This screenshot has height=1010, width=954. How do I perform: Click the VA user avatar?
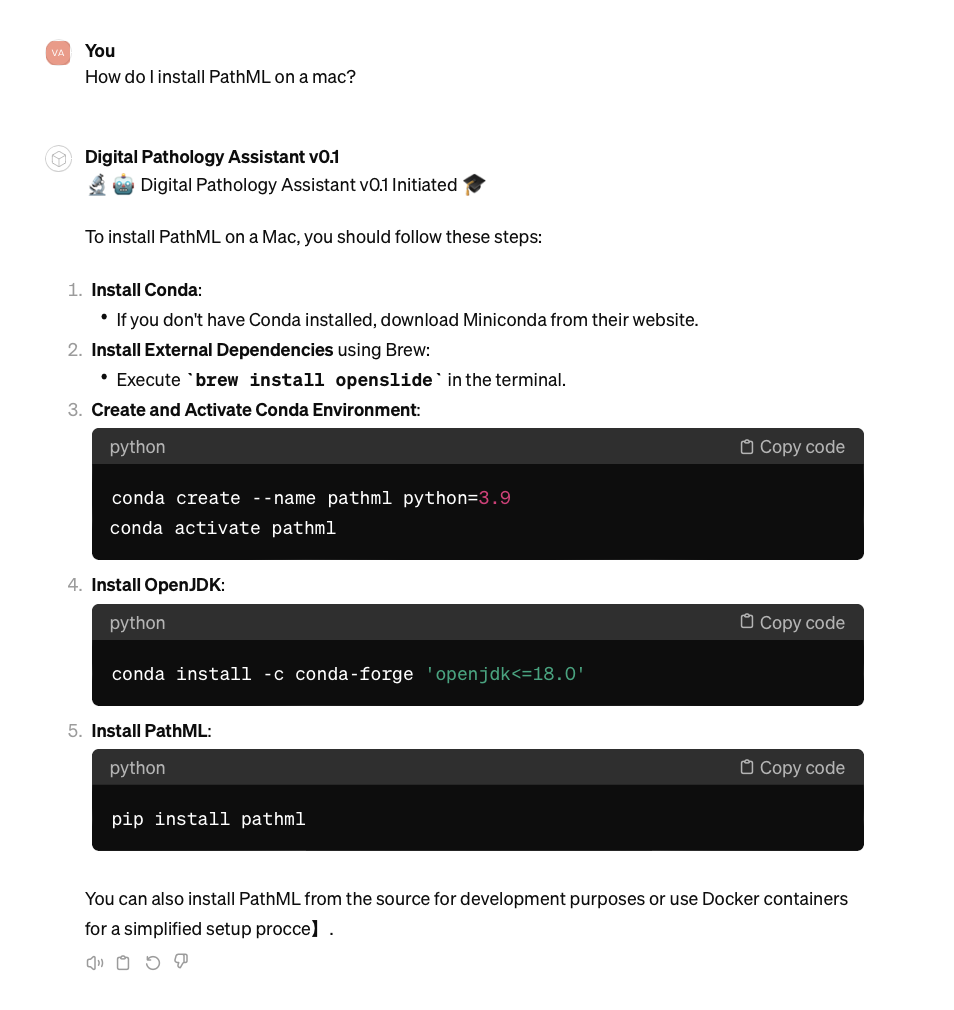(58, 53)
